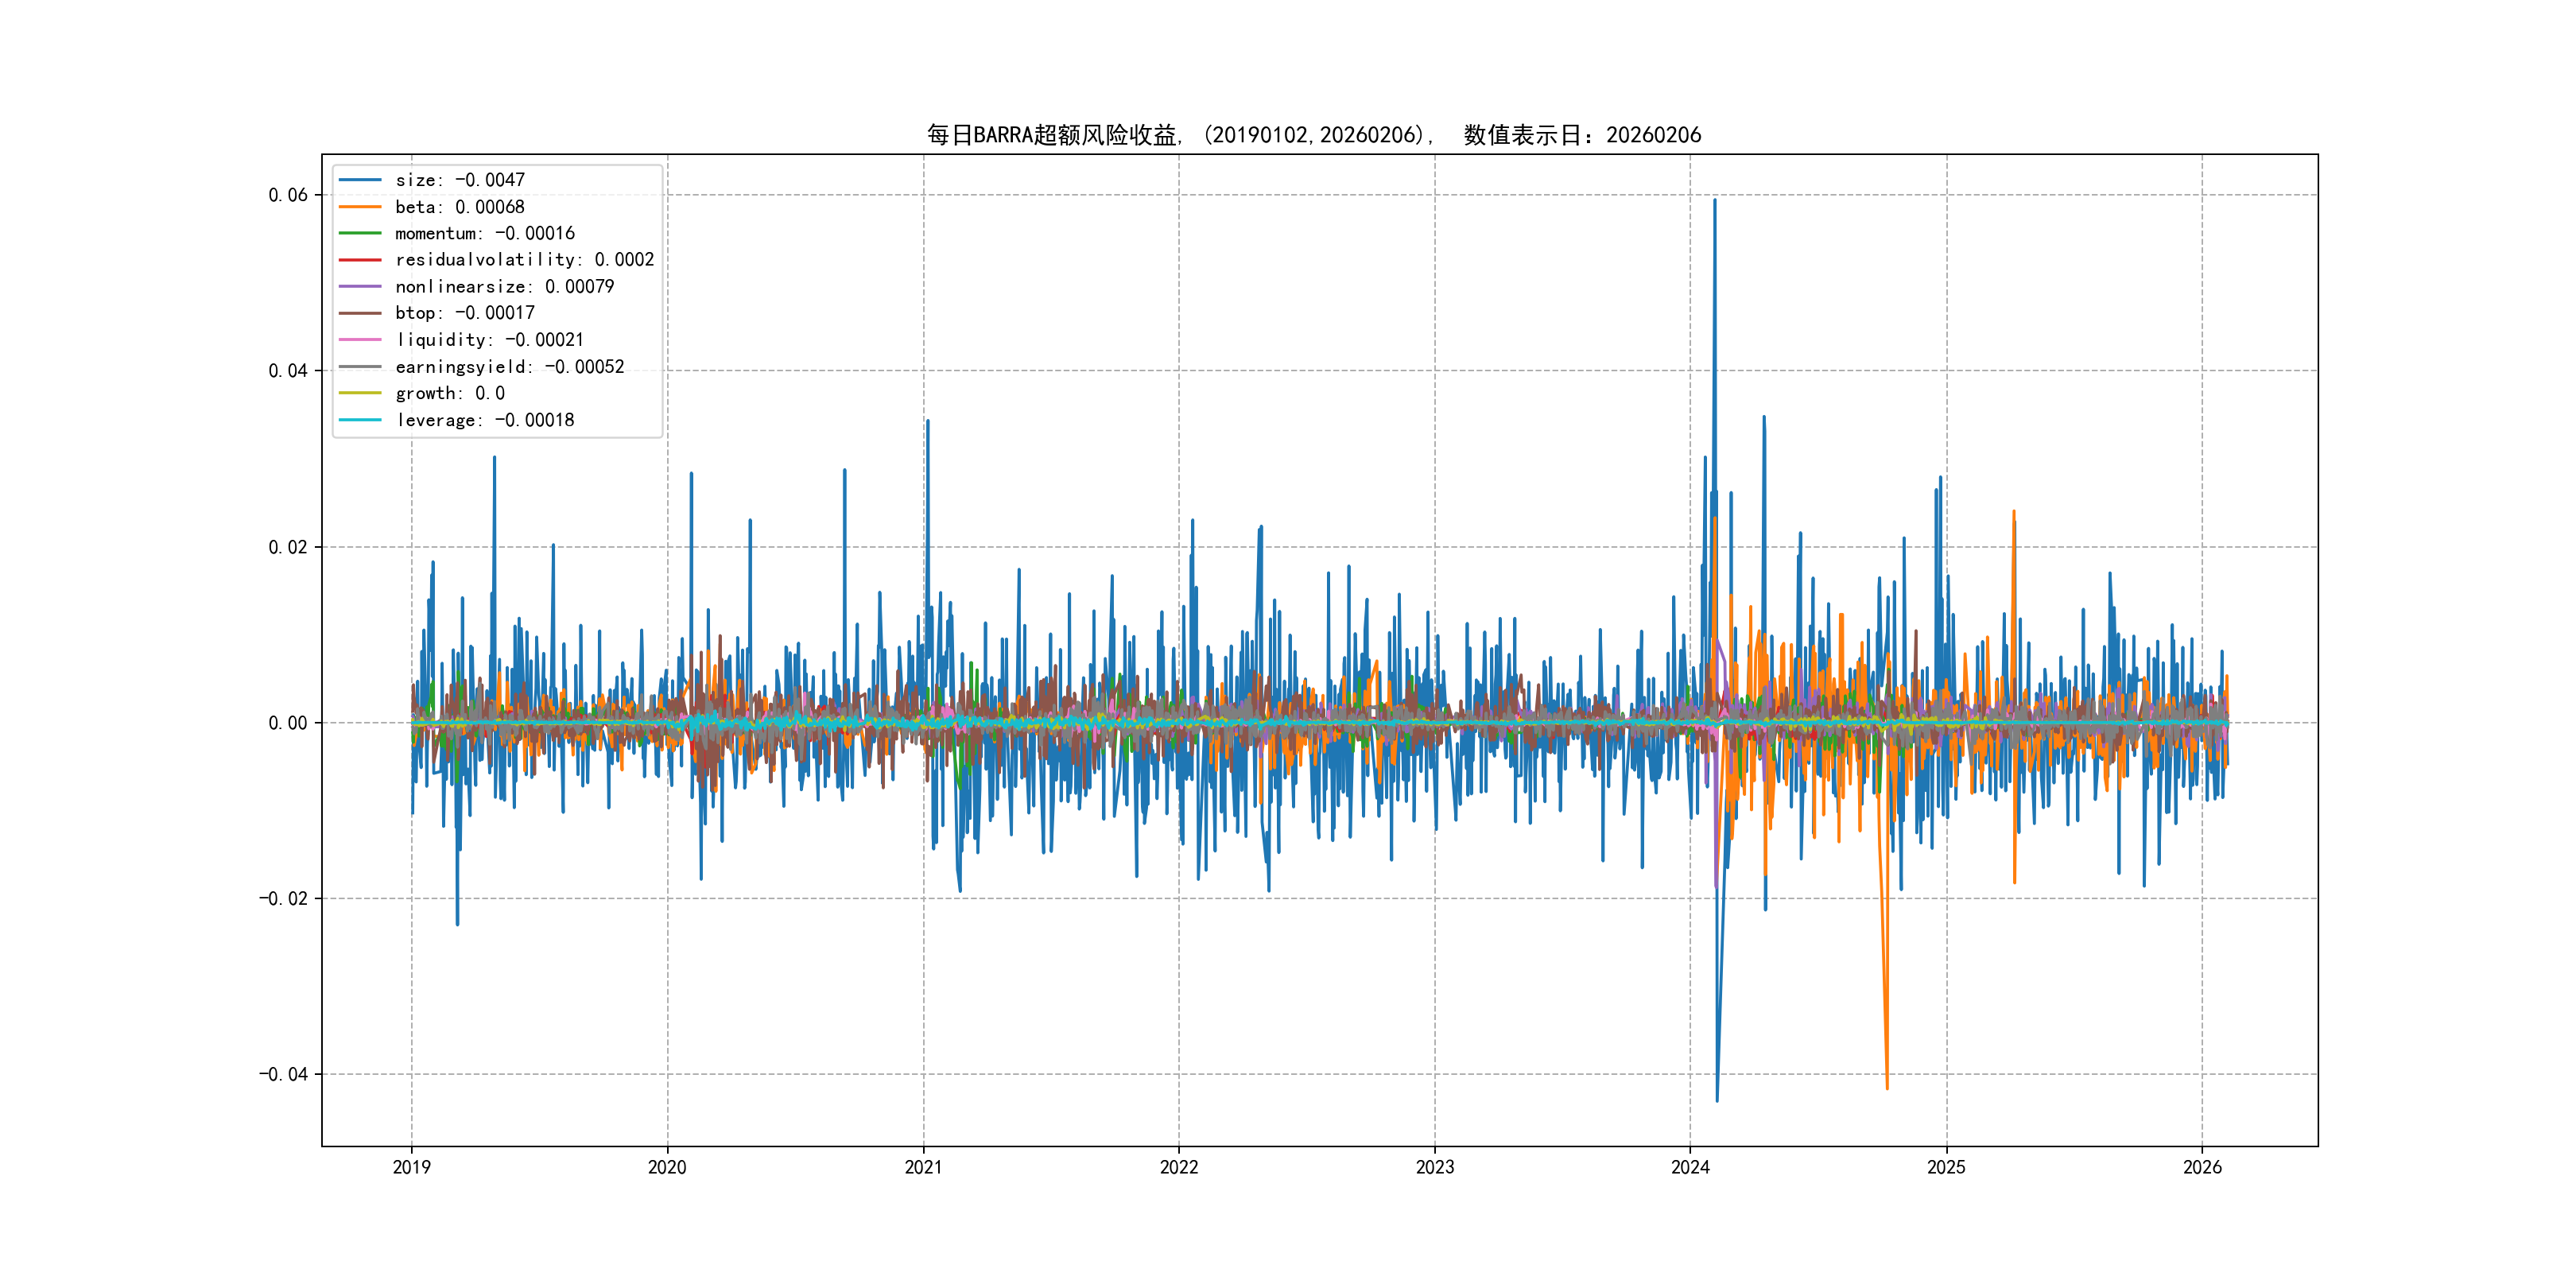The width and height of the screenshot is (2576, 1288).
Task: Click the 0.06 y-axis tick label
Action: tap(288, 195)
